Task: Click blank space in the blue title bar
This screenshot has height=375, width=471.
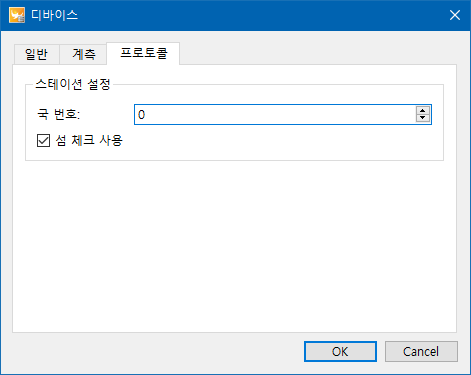Action: pos(260,15)
